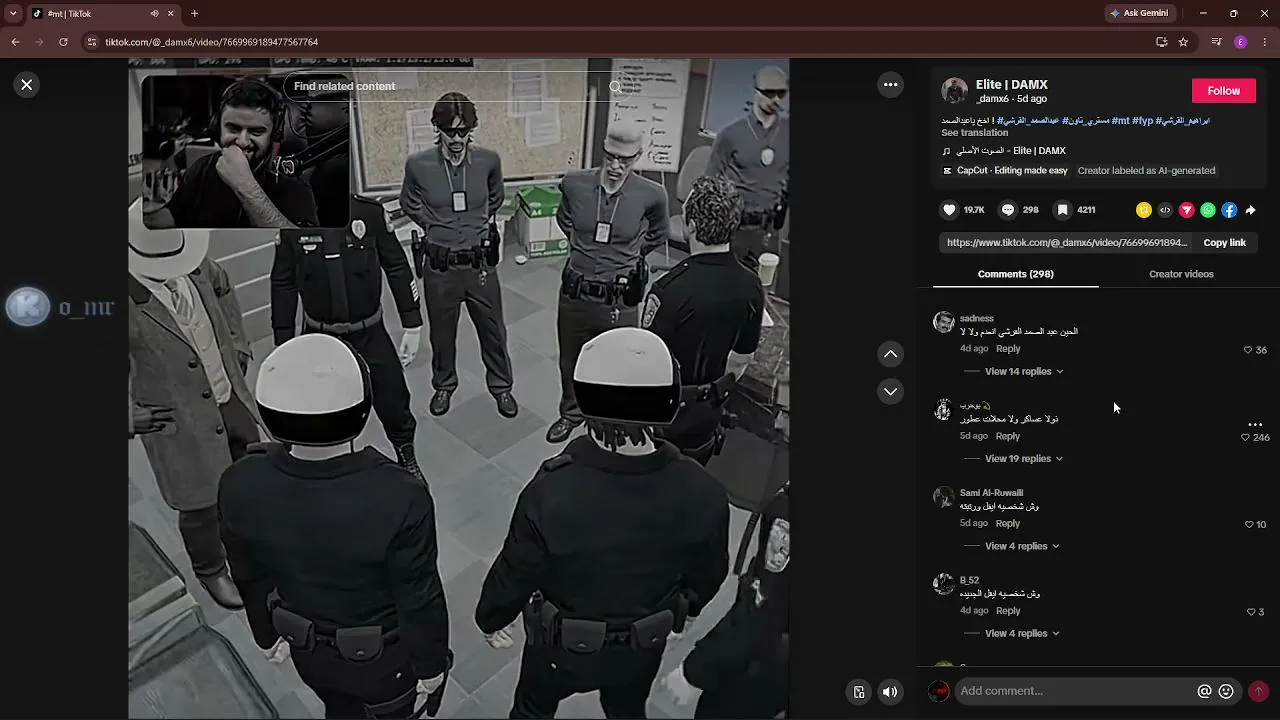The width and height of the screenshot is (1280, 720).
Task: Bookmark this page with the star icon
Action: tap(1183, 42)
